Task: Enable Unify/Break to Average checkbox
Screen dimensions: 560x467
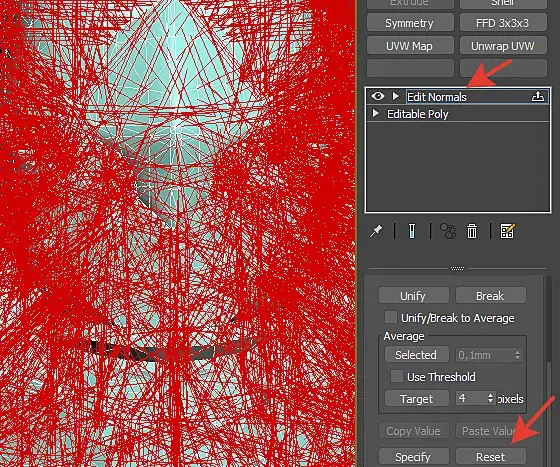Action: [391, 317]
